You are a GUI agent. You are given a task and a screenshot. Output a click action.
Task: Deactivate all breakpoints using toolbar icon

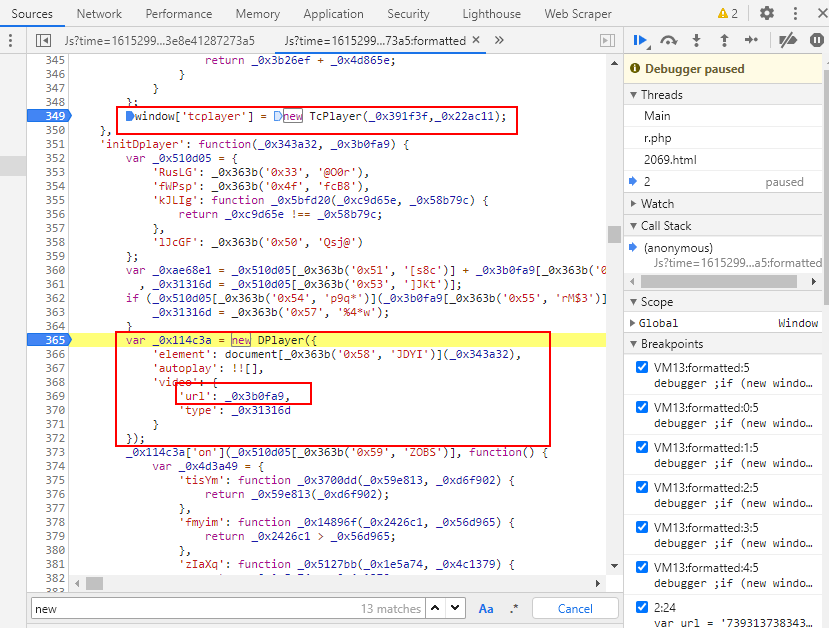pyautogui.click(x=788, y=40)
